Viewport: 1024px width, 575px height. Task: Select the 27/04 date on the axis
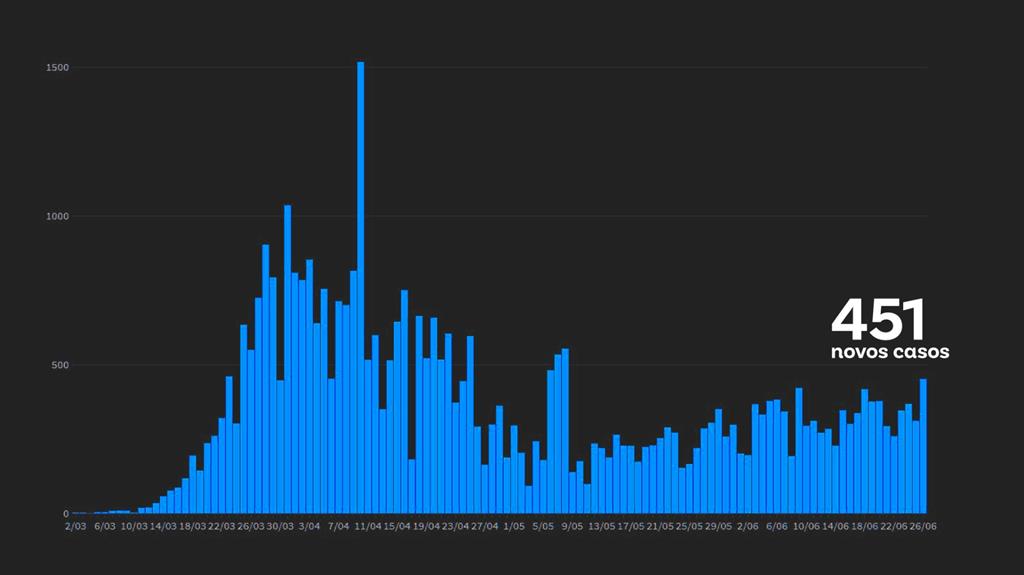pos(484,526)
